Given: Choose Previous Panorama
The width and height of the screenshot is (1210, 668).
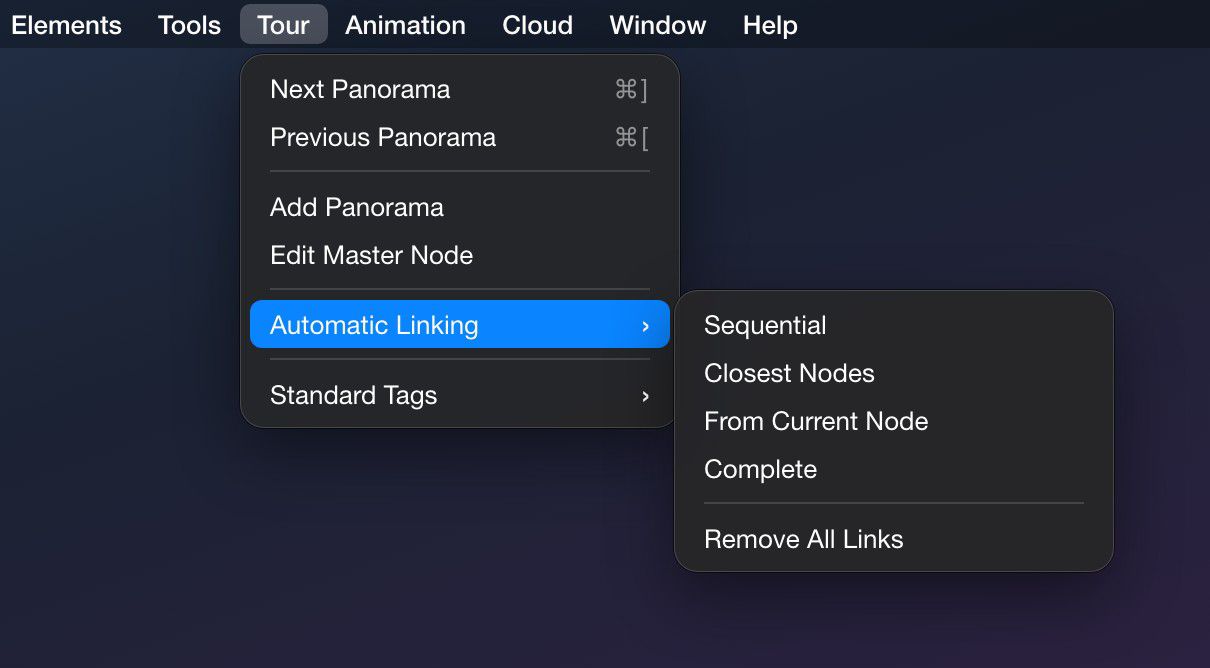Looking at the screenshot, I should pyautogui.click(x=460, y=138).
